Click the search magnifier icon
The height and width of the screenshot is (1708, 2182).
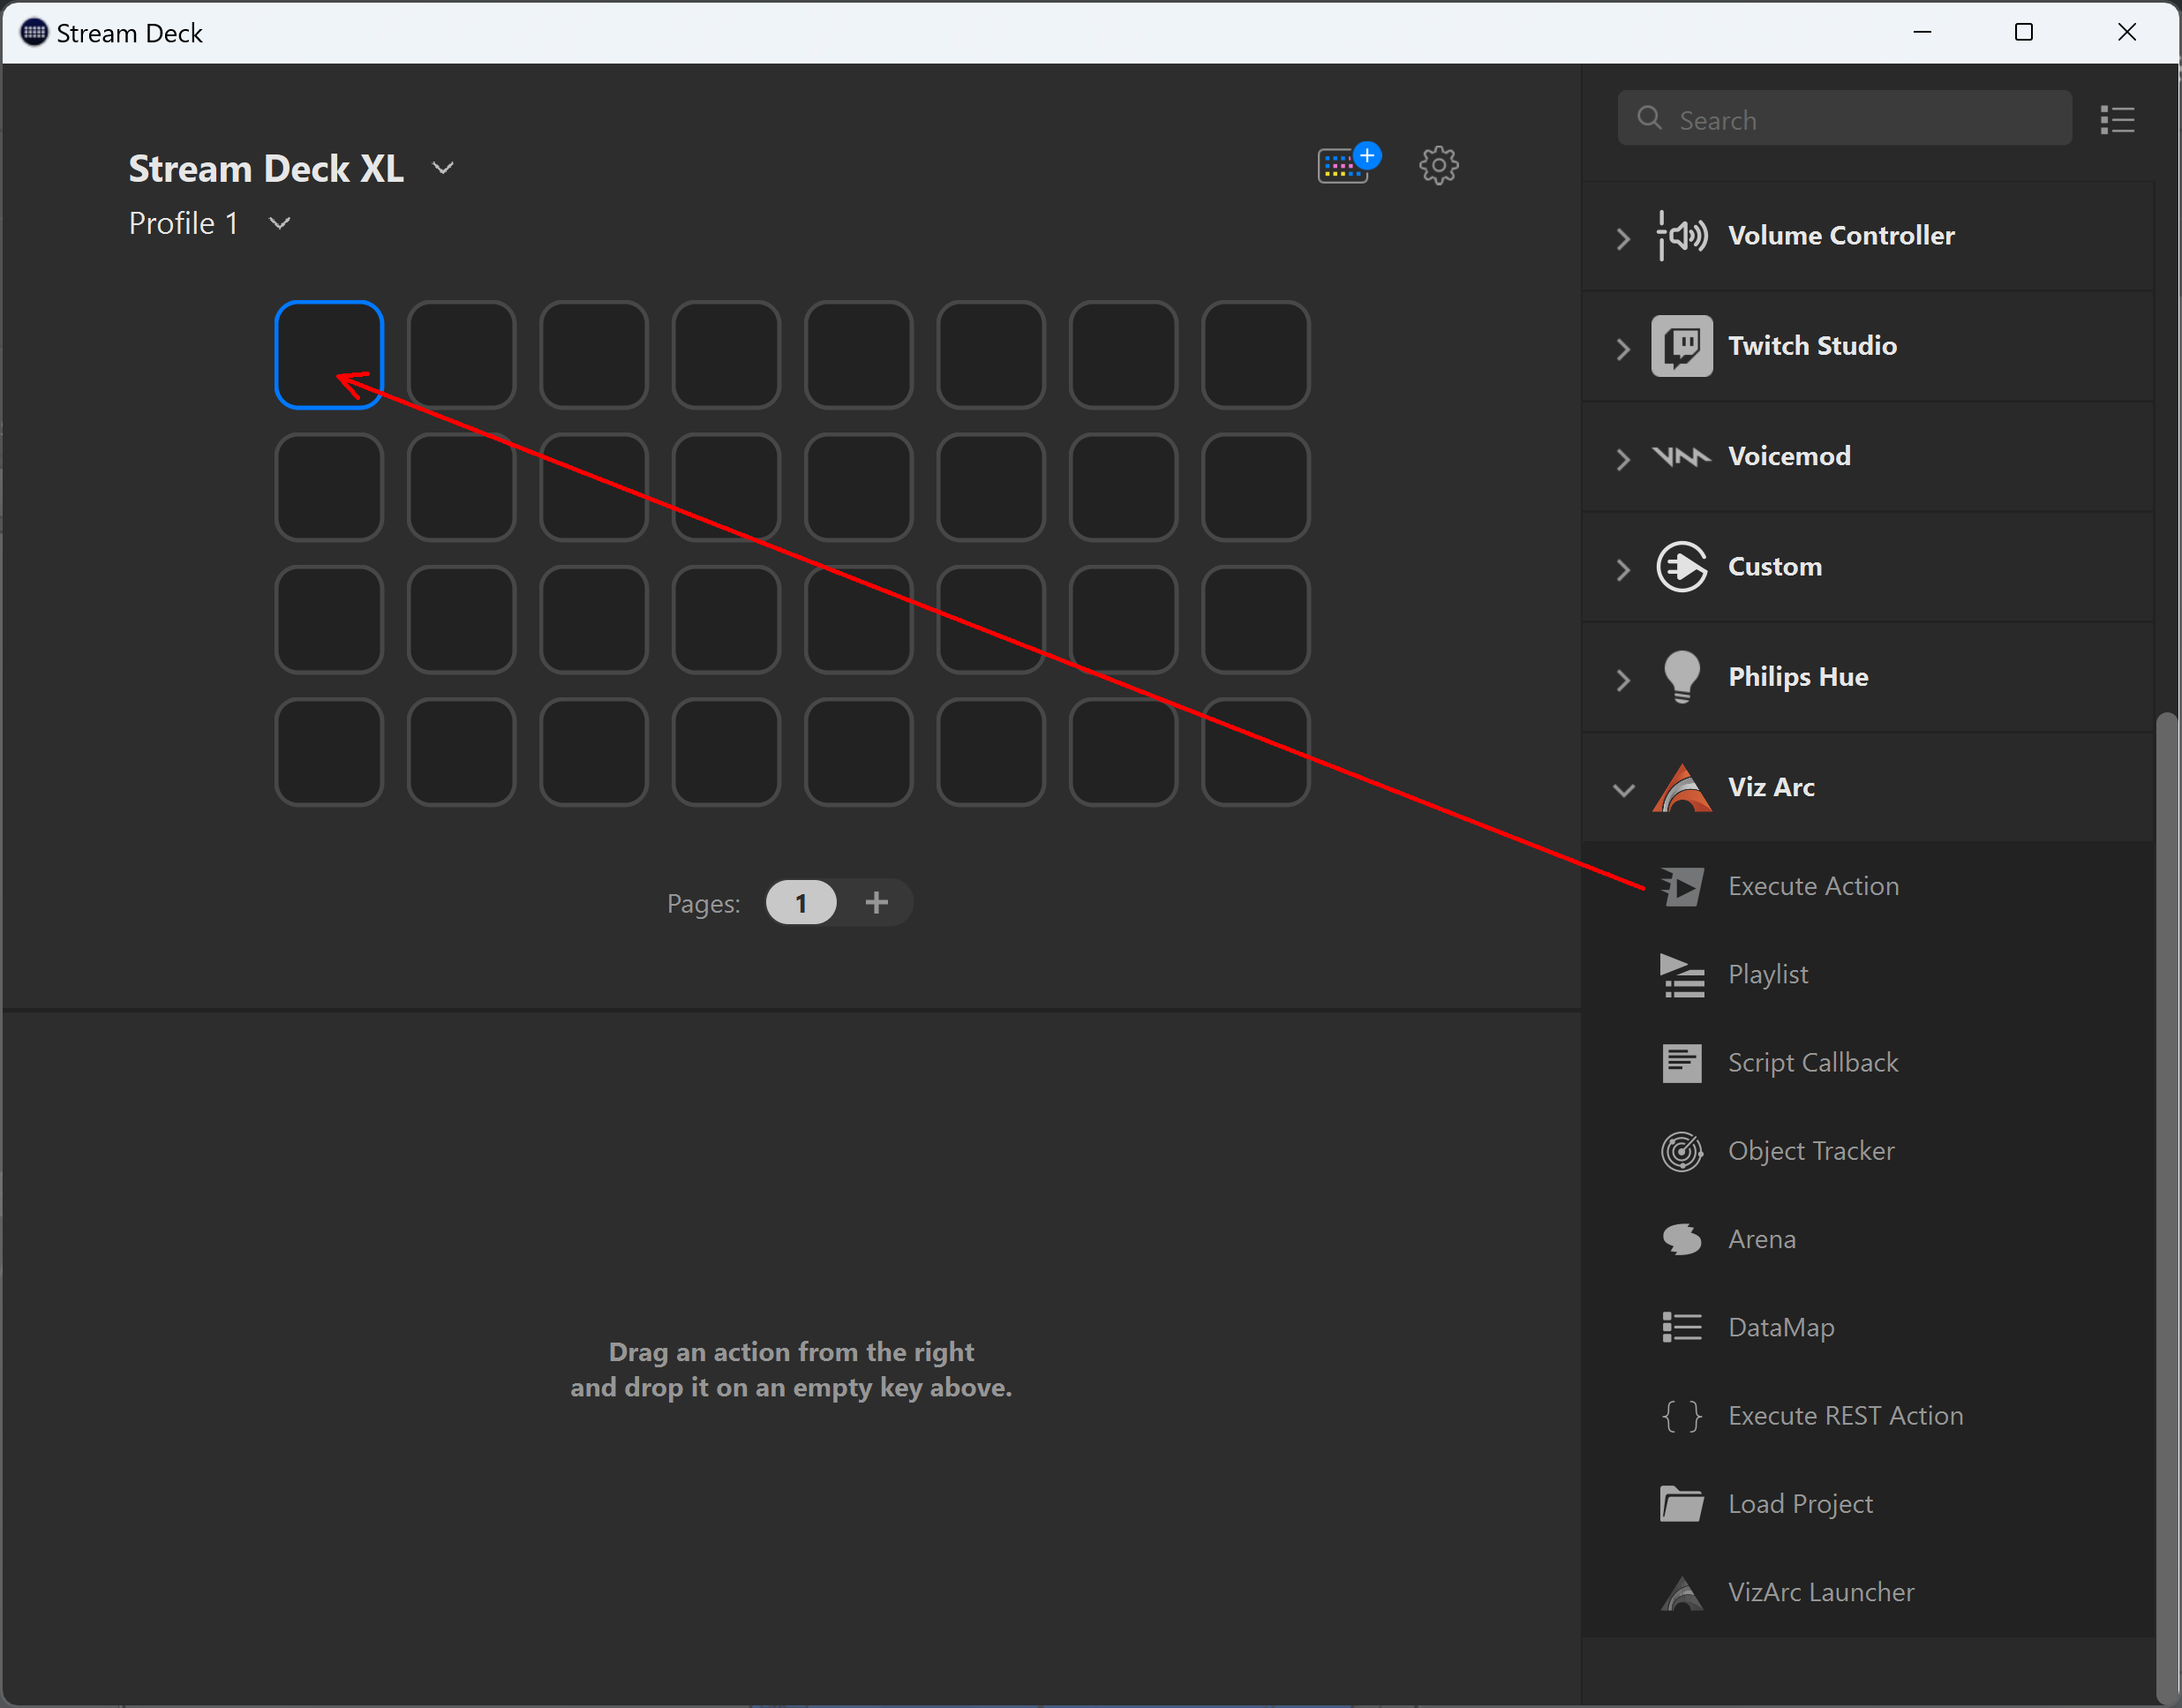pyautogui.click(x=1649, y=119)
